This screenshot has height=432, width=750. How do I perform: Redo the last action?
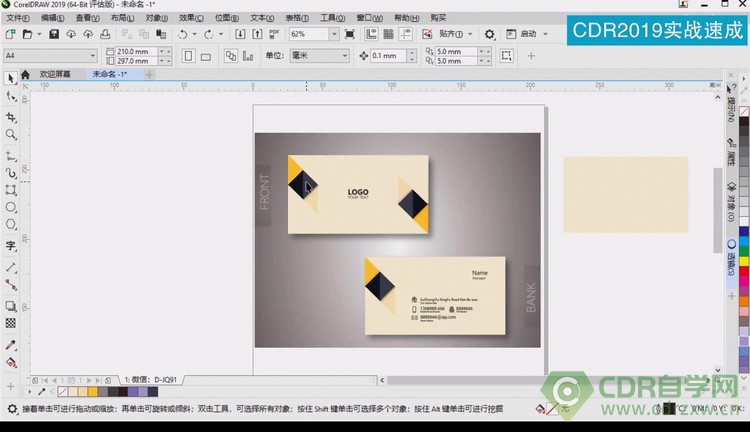pos(209,34)
